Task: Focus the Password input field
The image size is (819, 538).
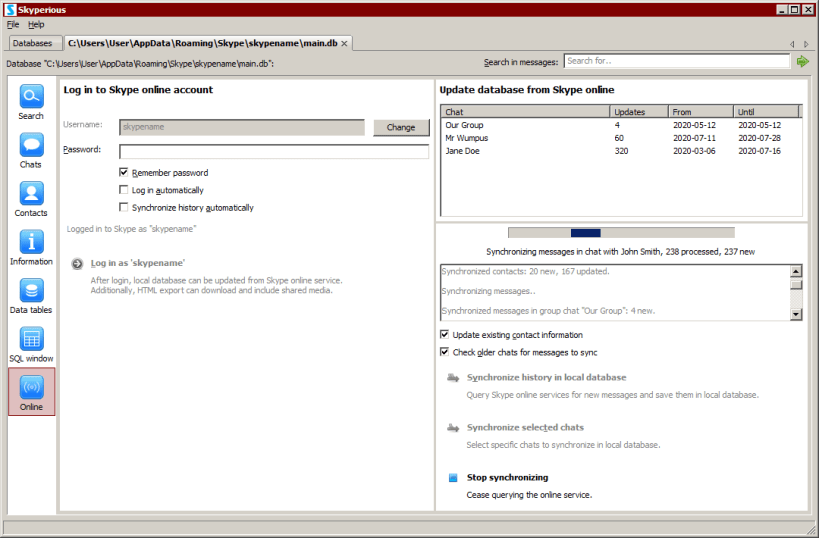Action: click(x=274, y=151)
